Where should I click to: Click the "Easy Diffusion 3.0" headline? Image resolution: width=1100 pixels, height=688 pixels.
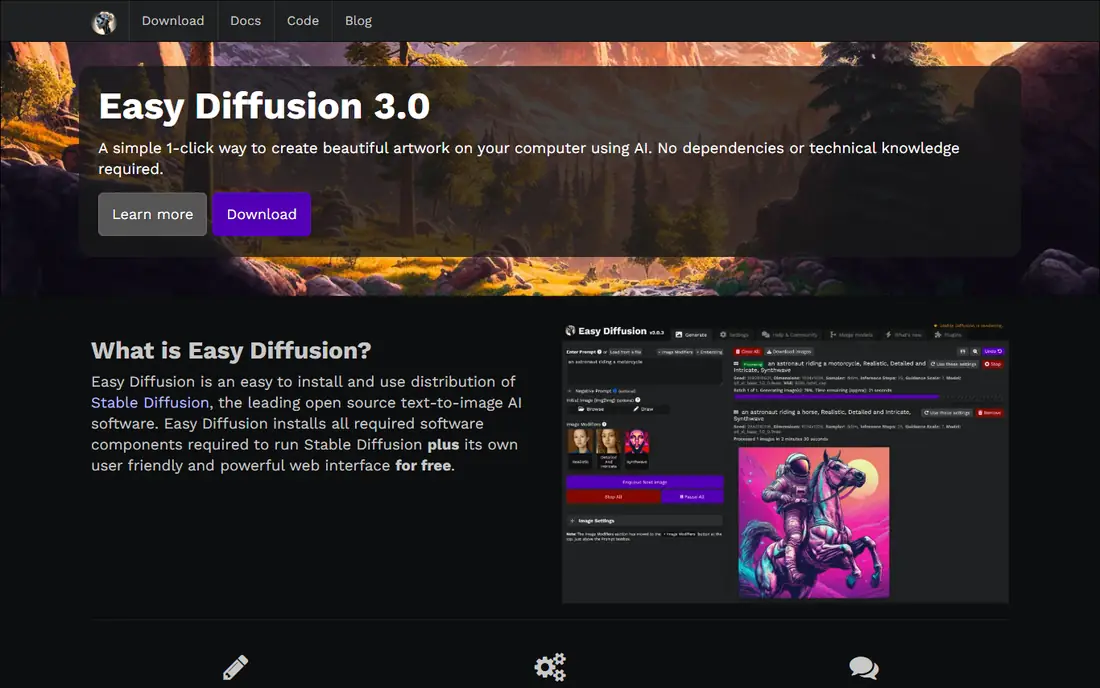coord(264,106)
